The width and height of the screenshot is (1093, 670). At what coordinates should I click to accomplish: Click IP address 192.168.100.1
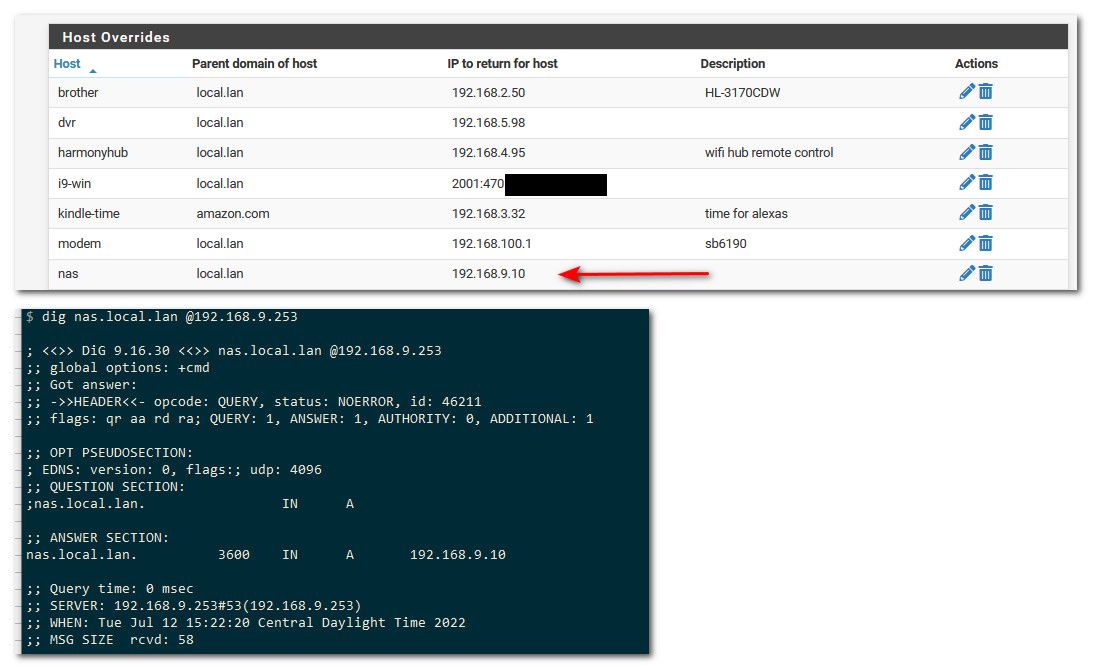(x=491, y=243)
